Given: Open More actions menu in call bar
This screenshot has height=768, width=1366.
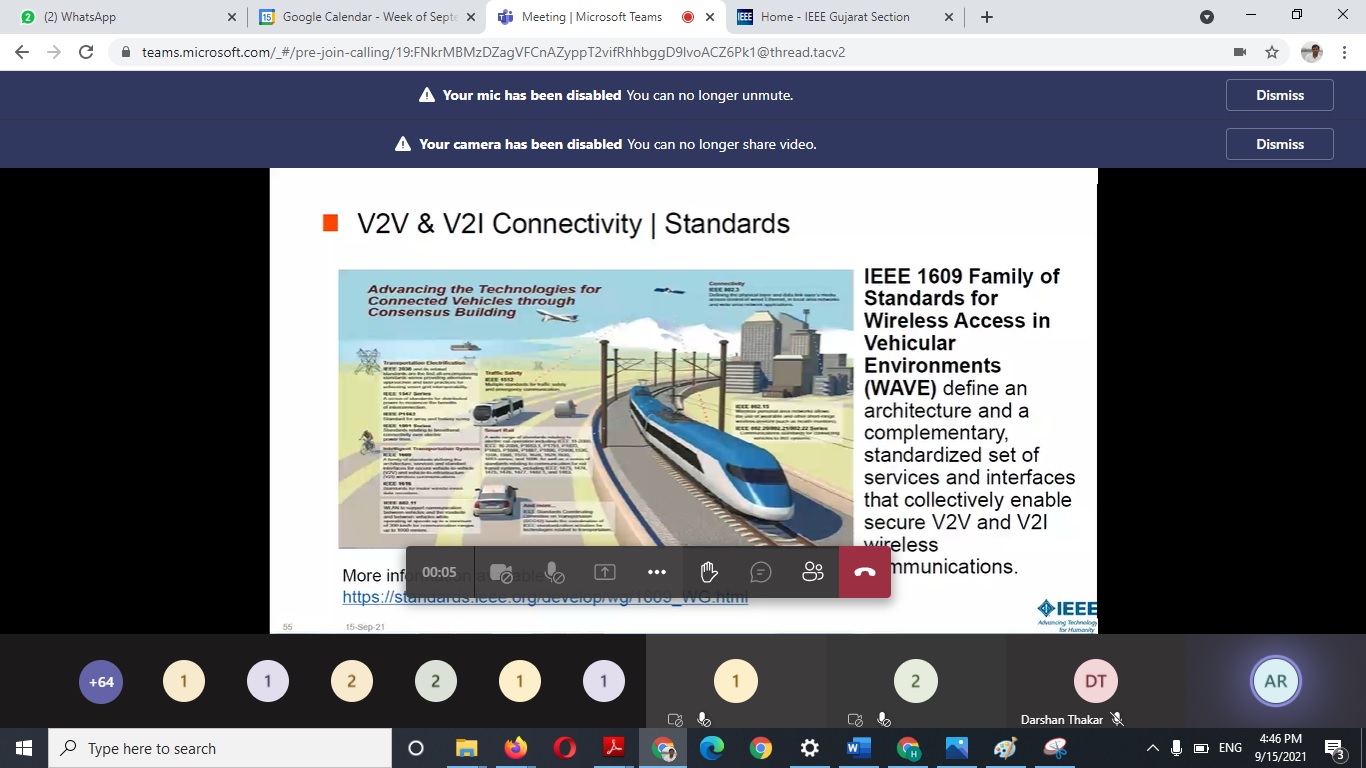Looking at the screenshot, I should (x=656, y=572).
